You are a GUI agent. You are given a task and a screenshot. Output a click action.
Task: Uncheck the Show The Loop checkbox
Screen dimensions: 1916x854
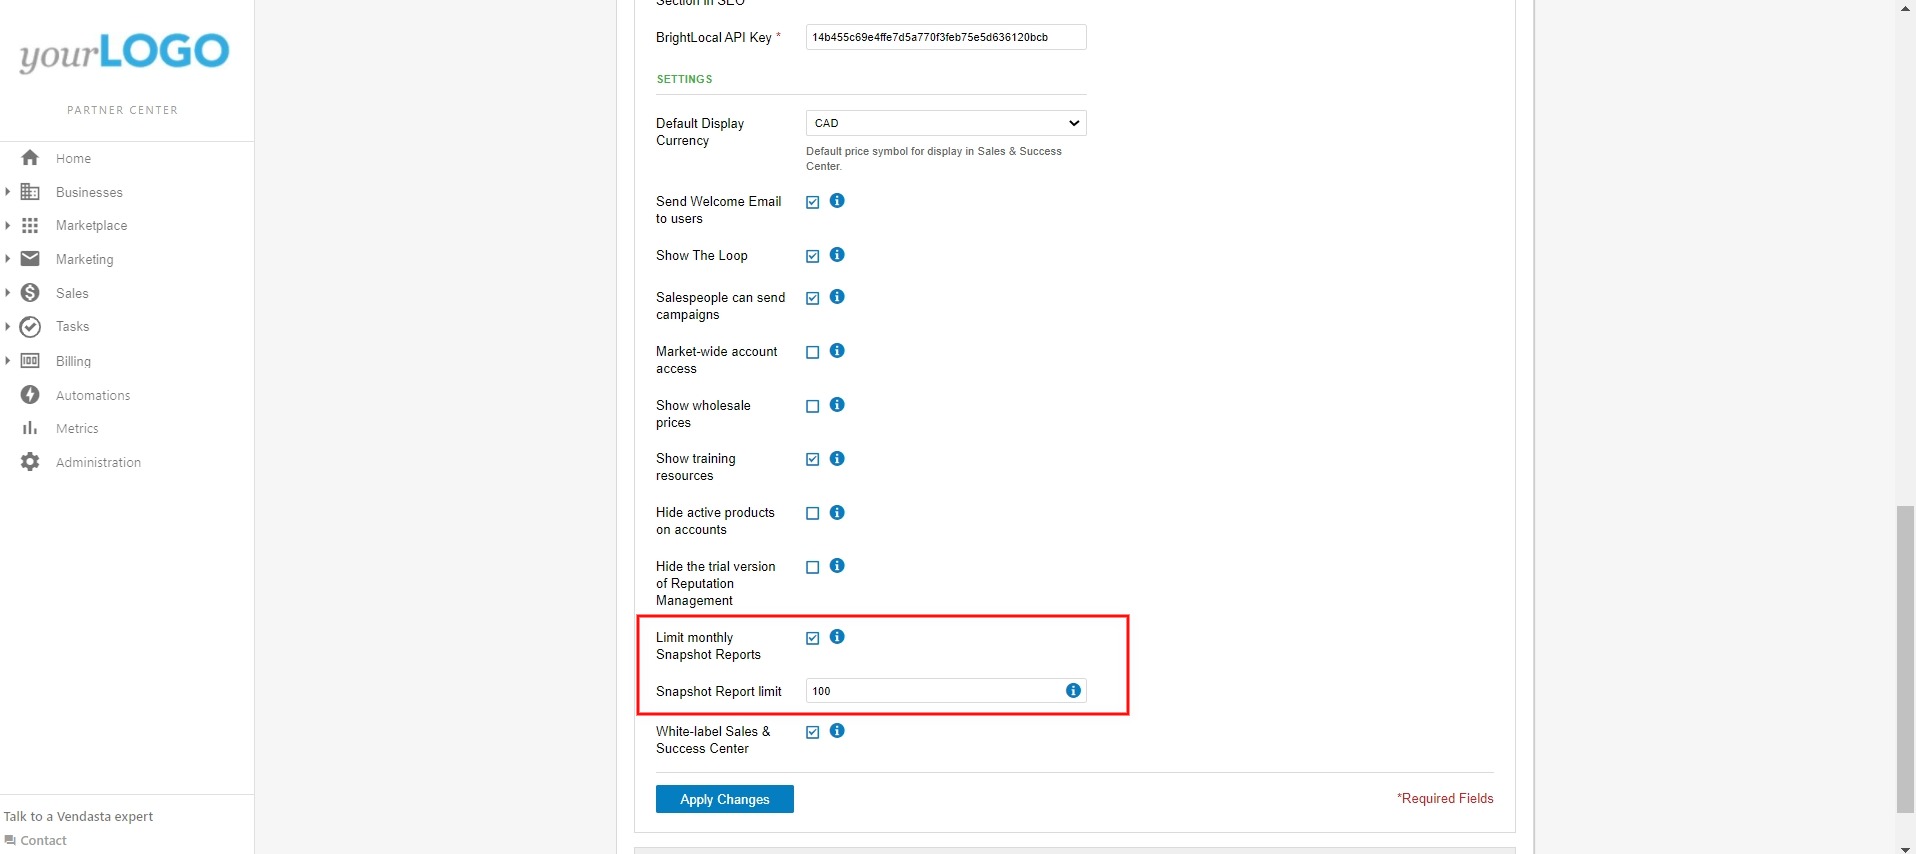812,256
